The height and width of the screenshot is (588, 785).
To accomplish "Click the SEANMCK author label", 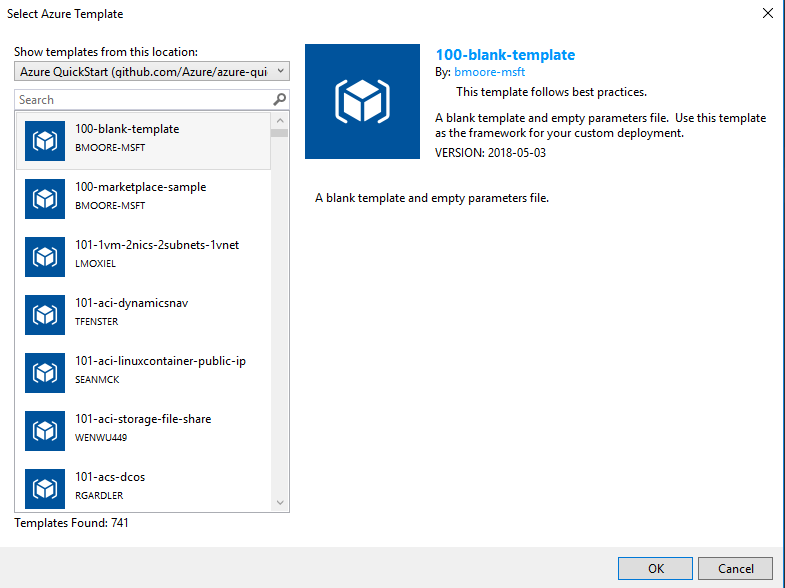I will click(97, 380).
